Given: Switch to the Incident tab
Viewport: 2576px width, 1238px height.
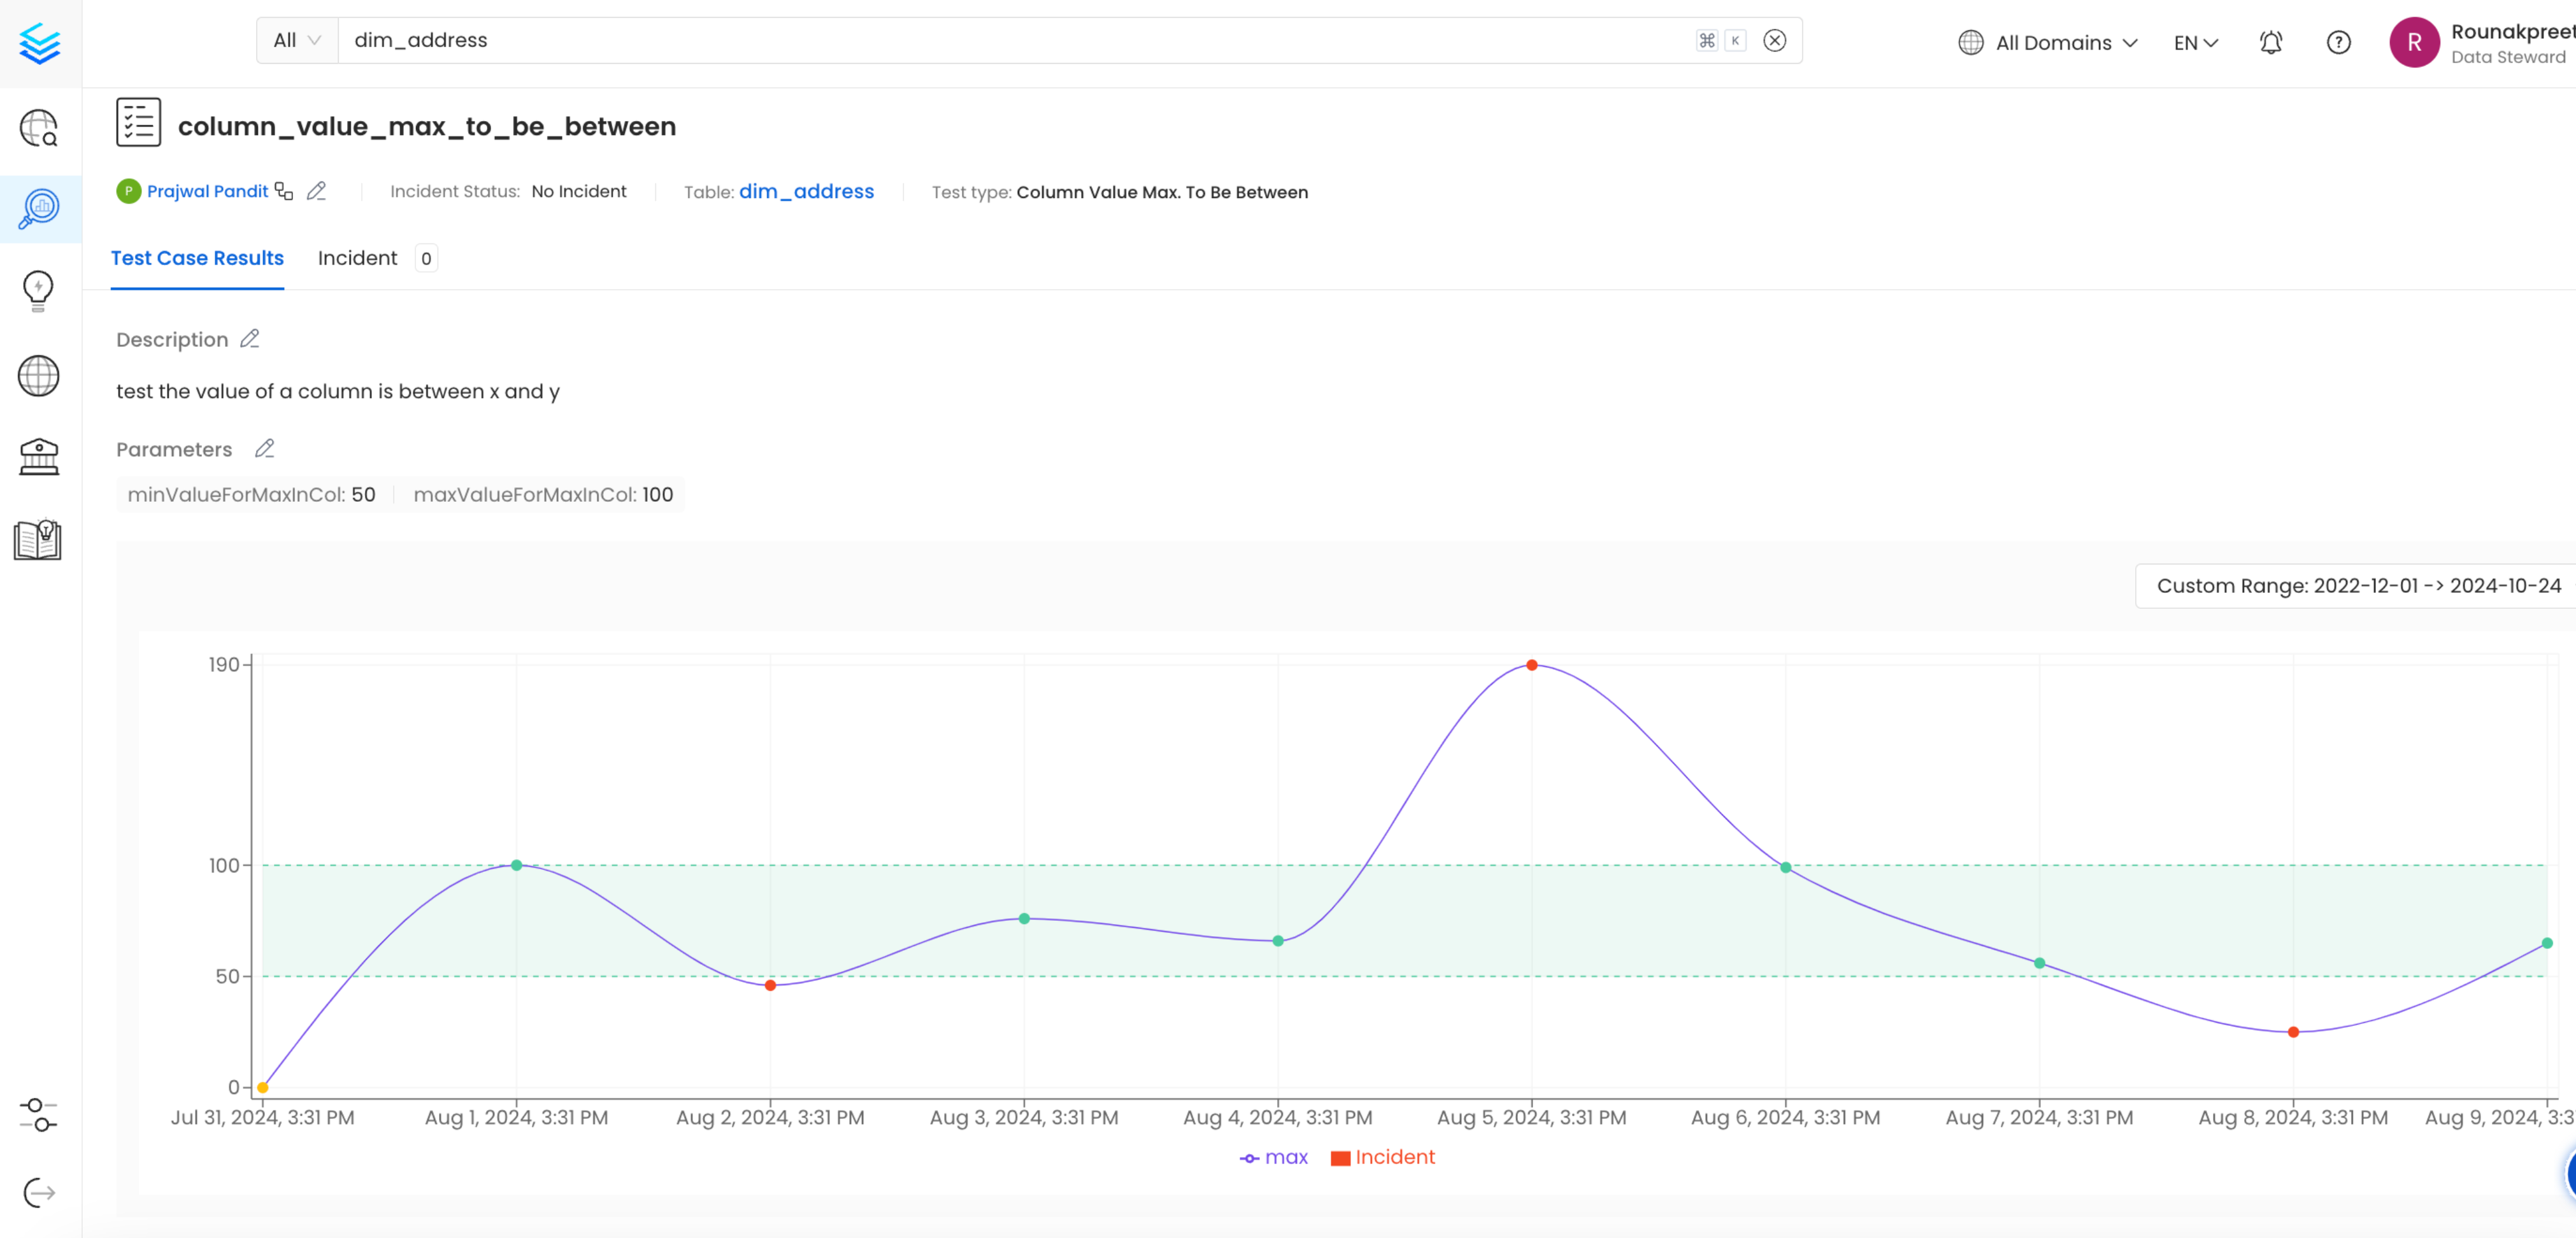Looking at the screenshot, I should click(357, 258).
